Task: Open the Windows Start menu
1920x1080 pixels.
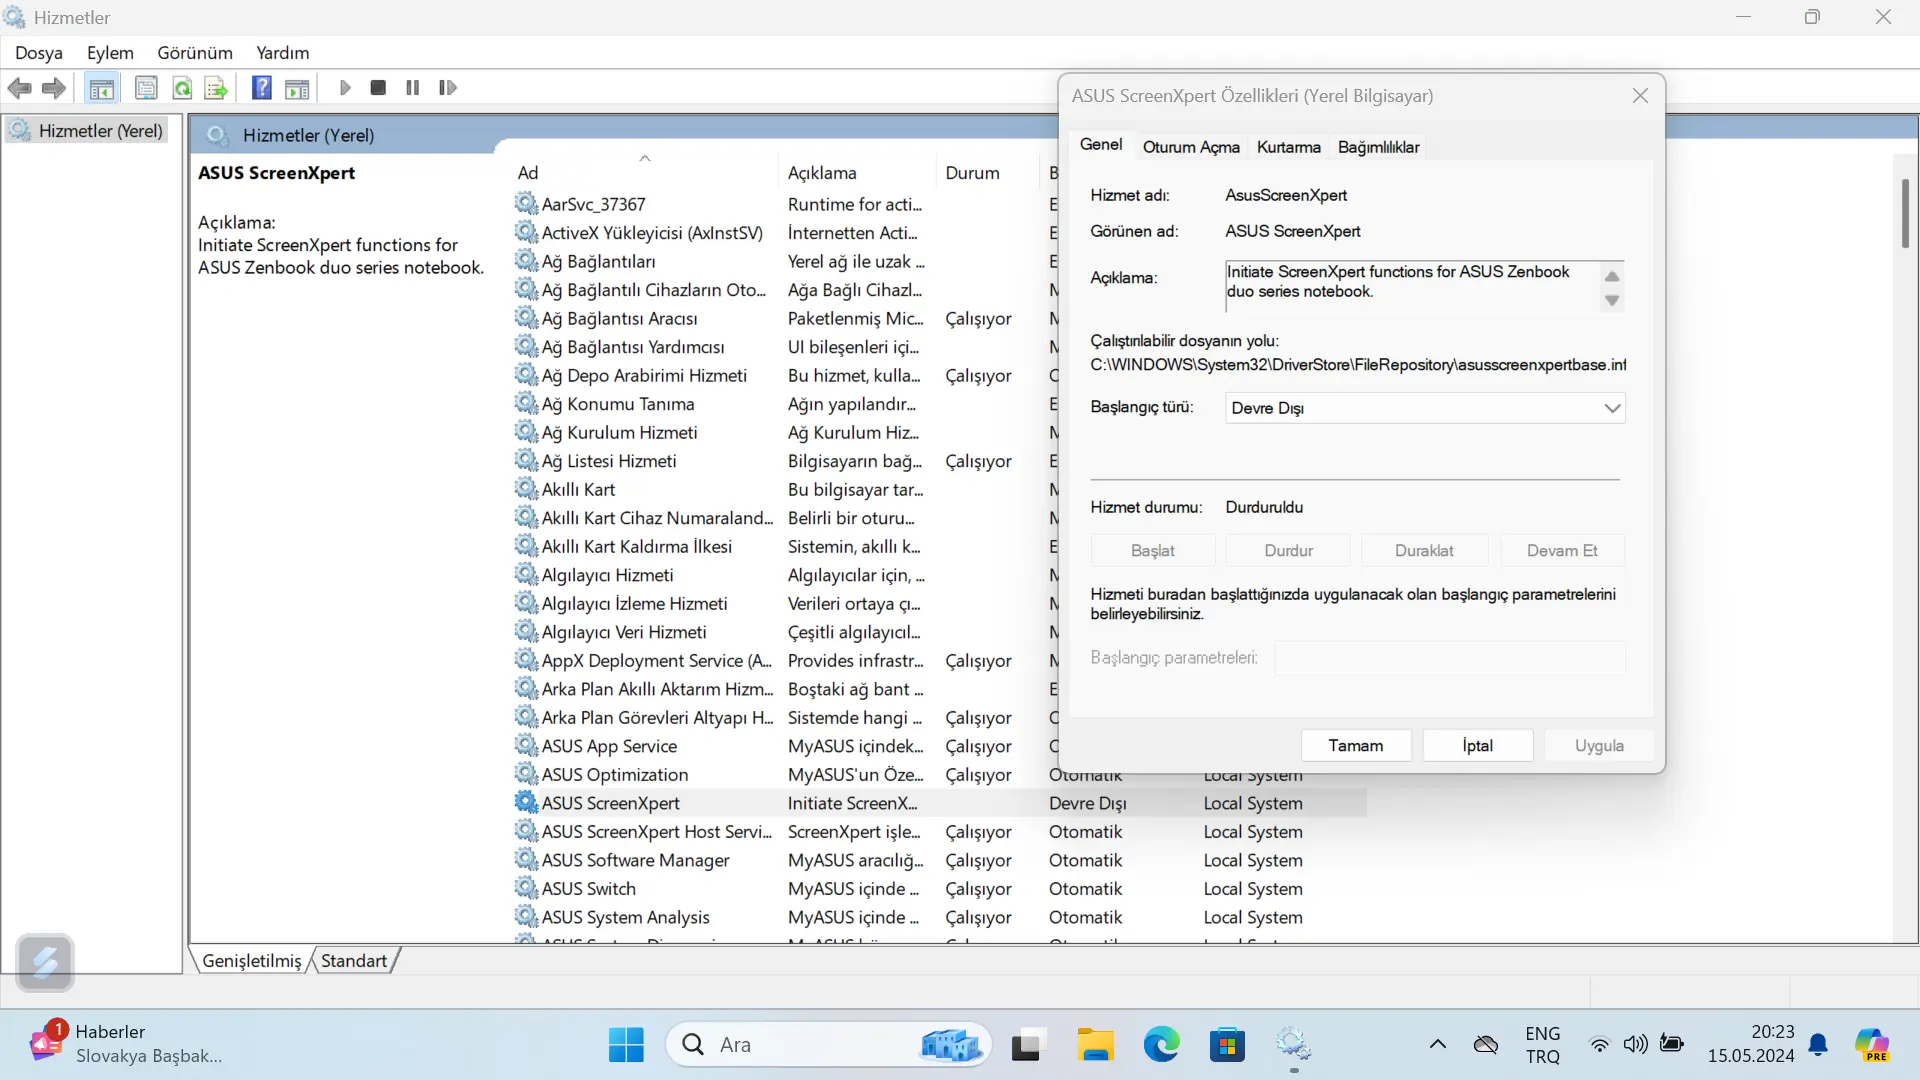Action: [x=626, y=1045]
